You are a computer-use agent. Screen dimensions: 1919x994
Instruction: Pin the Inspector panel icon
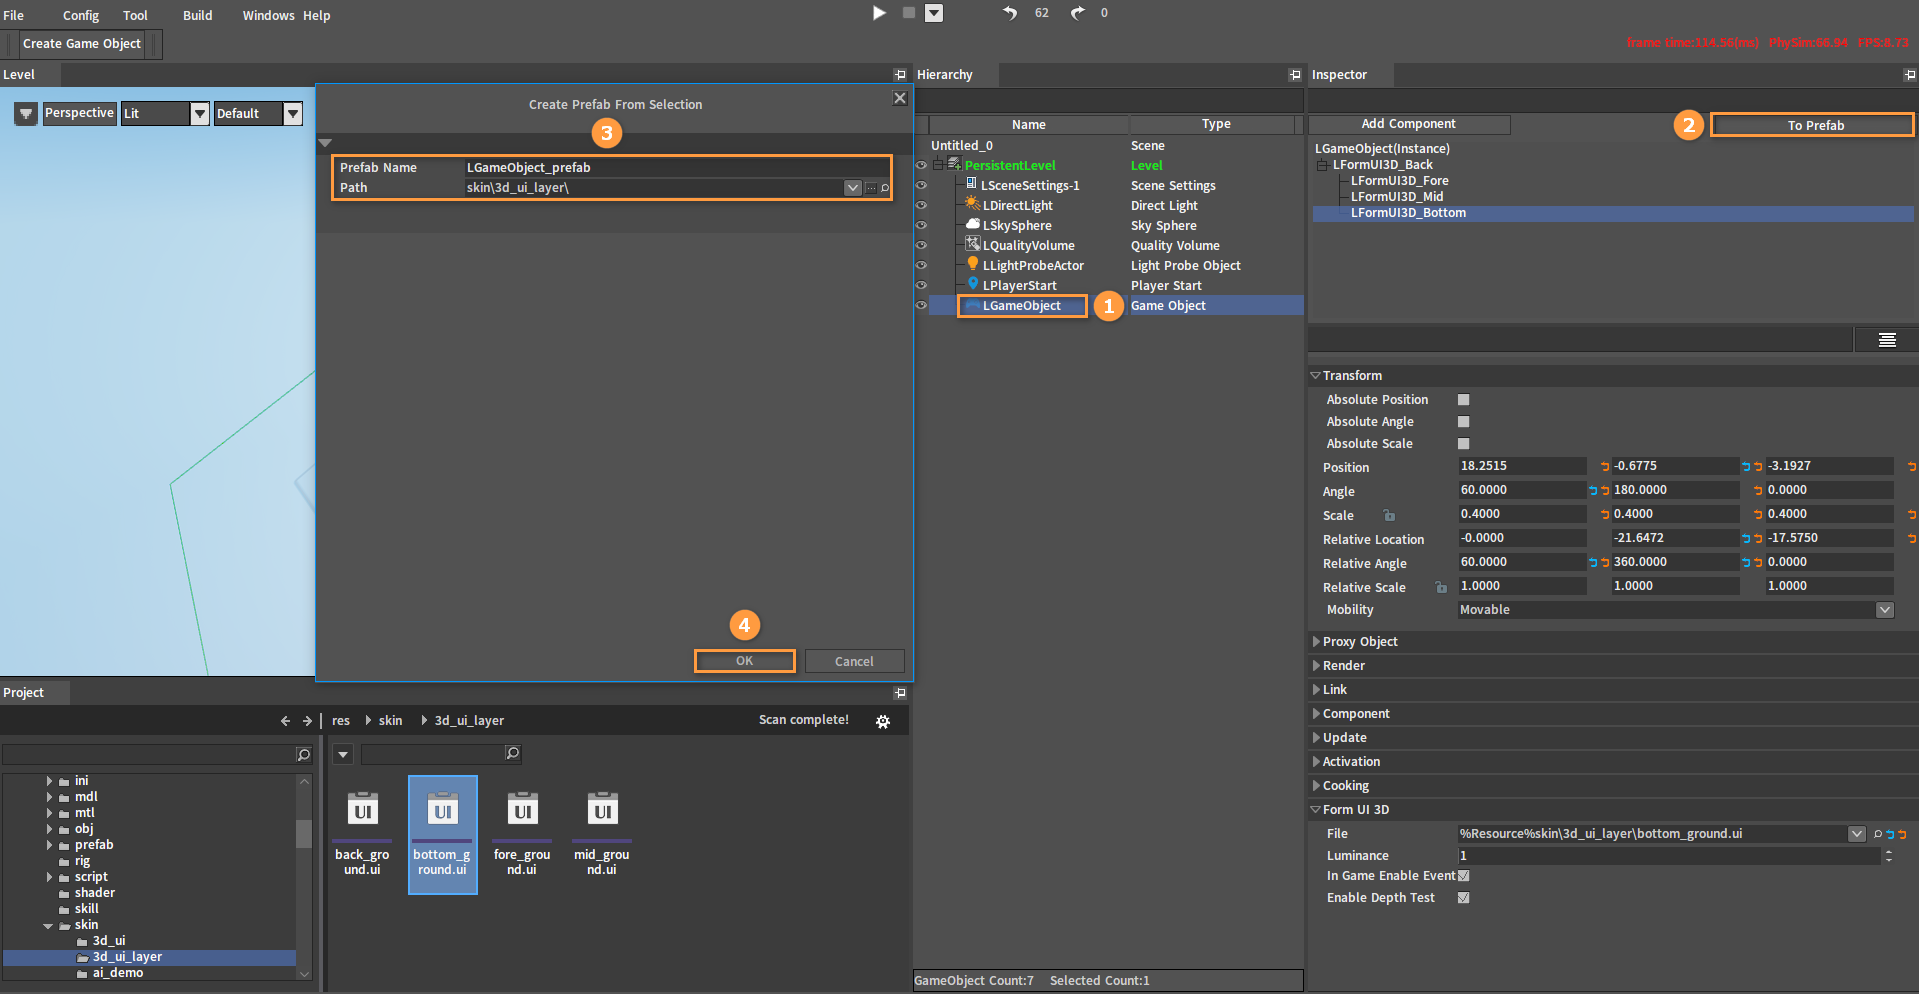1910,75
